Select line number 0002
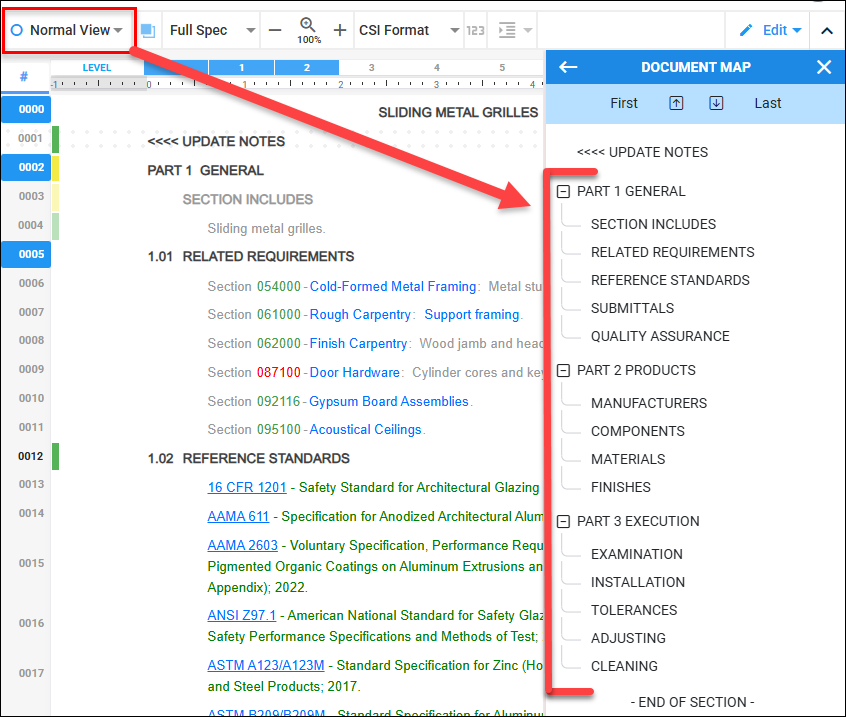The height and width of the screenshot is (717, 846). [x=26, y=167]
